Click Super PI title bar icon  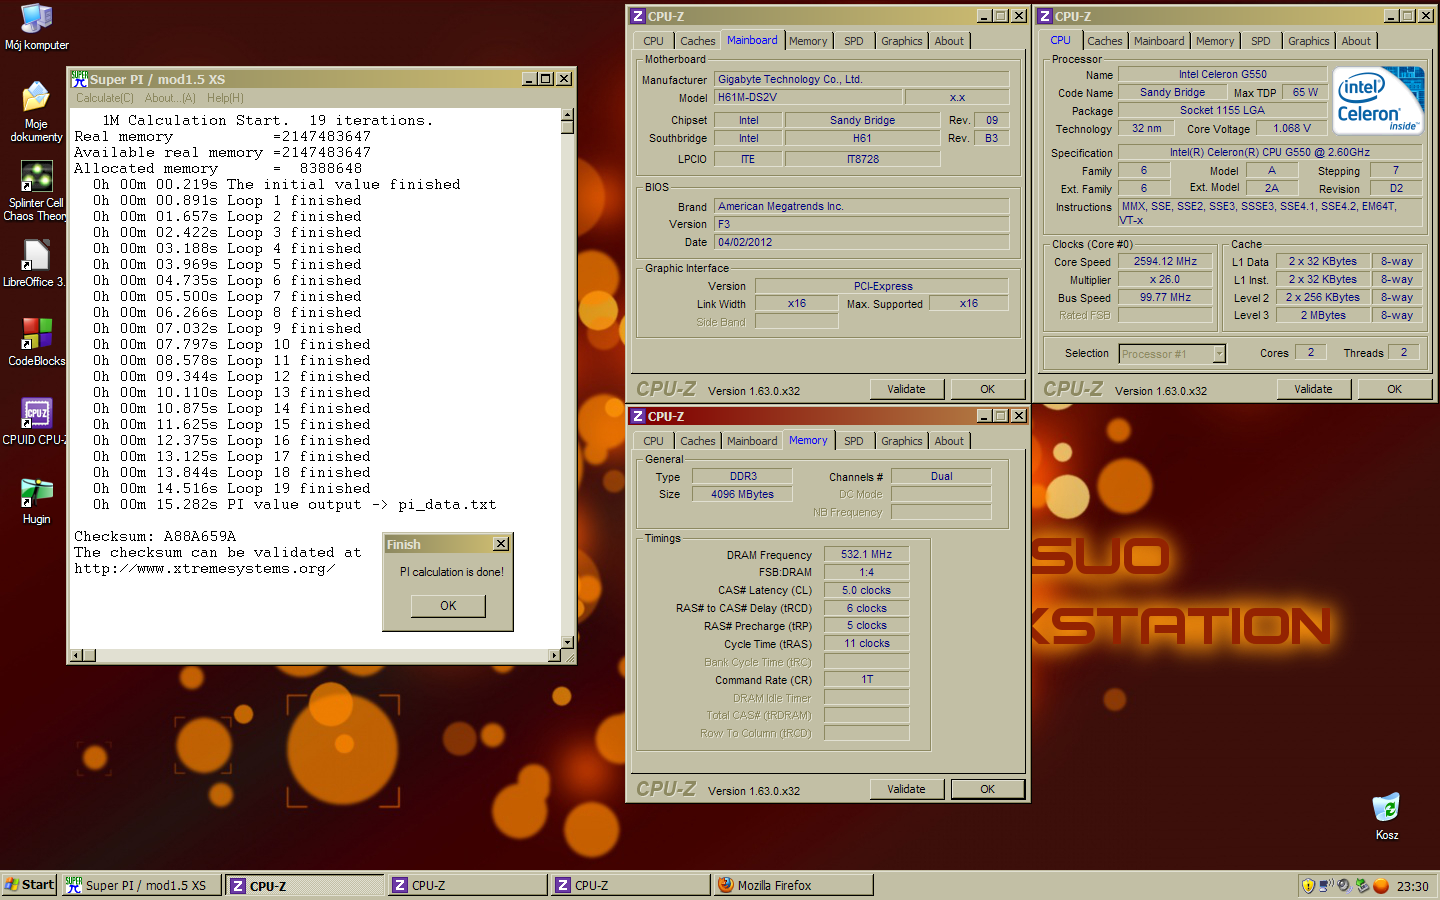pos(79,78)
